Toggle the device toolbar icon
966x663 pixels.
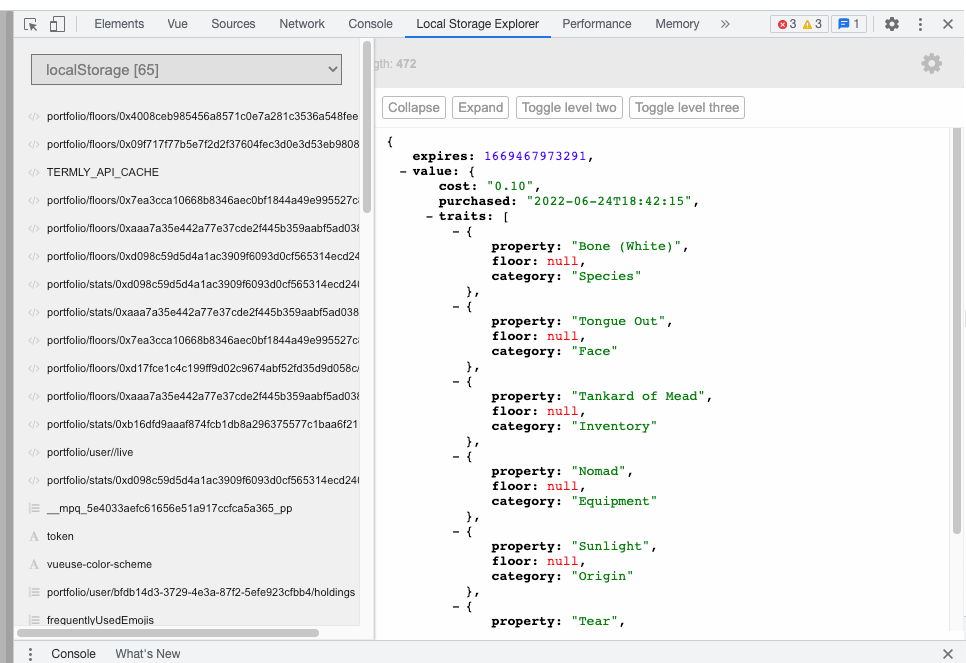pyautogui.click(x=57, y=24)
